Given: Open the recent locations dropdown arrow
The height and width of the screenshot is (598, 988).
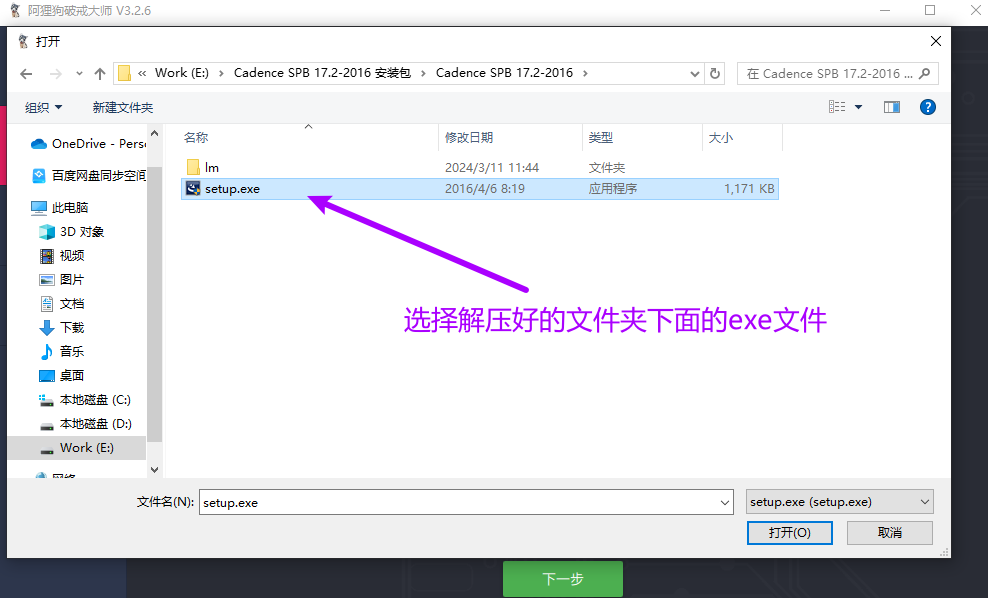Looking at the screenshot, I should pyautogui.click(x=79, y=74).
